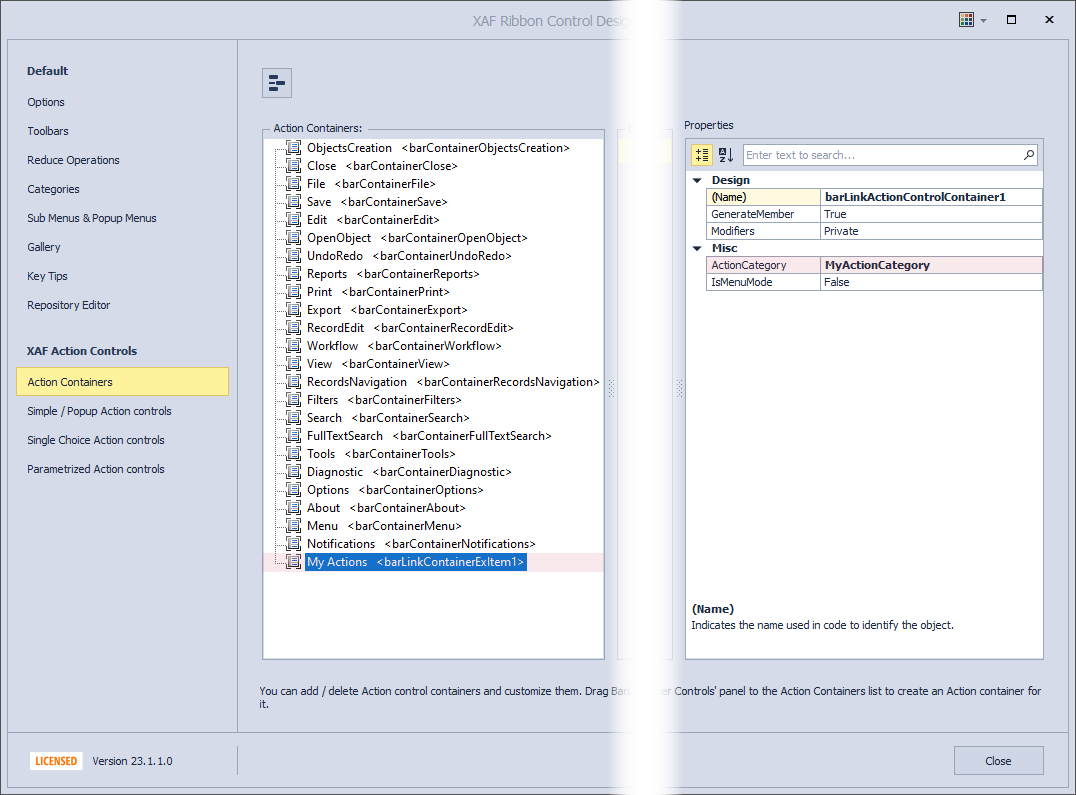Click the OpenObject container's icon
The width and height of the screenshot is (1076, 795).
coord(294,237)
